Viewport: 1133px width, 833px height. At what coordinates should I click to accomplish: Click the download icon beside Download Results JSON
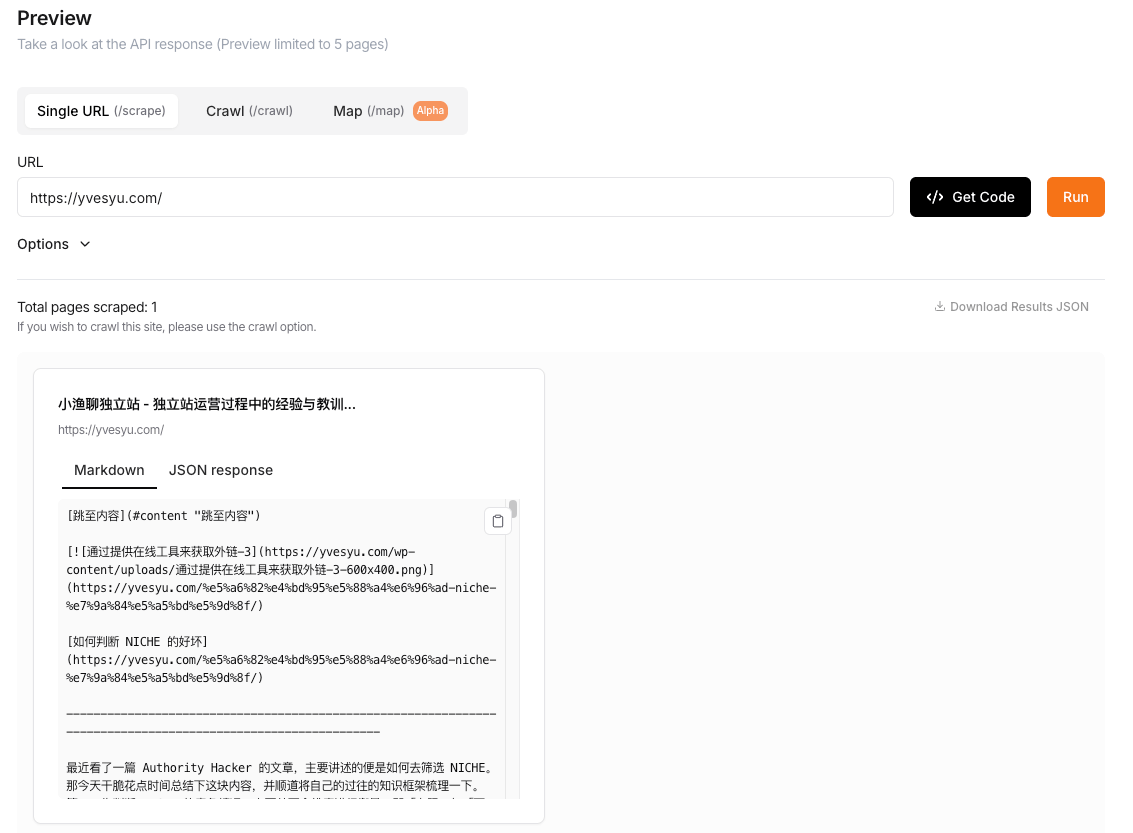(939, 306)
